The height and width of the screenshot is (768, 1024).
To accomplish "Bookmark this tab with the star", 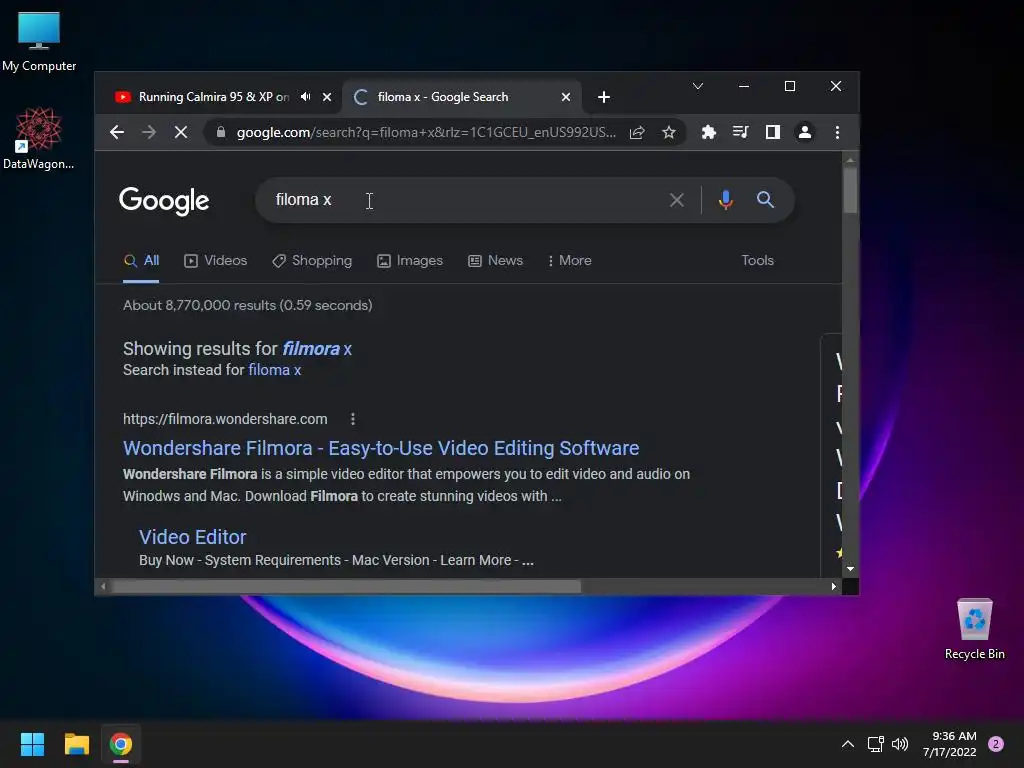I will (x=669, y=133).
